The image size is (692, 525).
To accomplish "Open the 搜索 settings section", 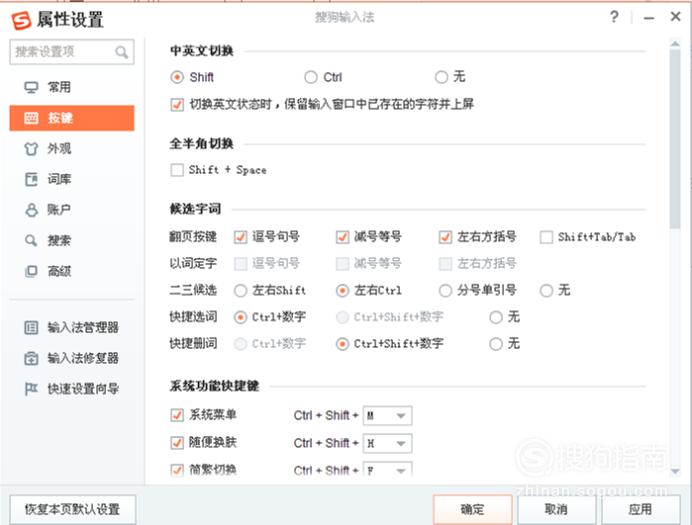I will [x=71, y=240].
